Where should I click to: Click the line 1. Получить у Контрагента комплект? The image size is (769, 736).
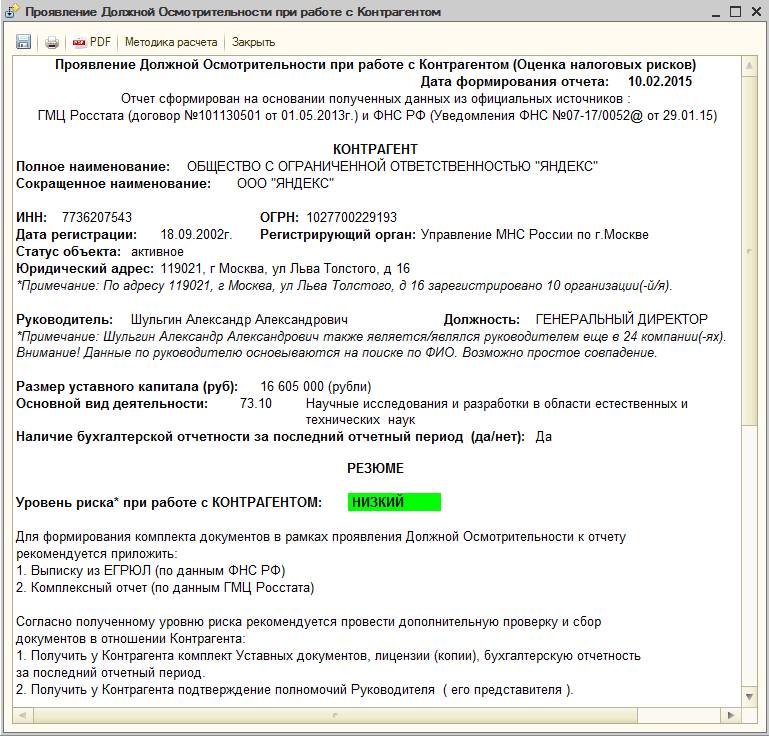pos(328,664)
